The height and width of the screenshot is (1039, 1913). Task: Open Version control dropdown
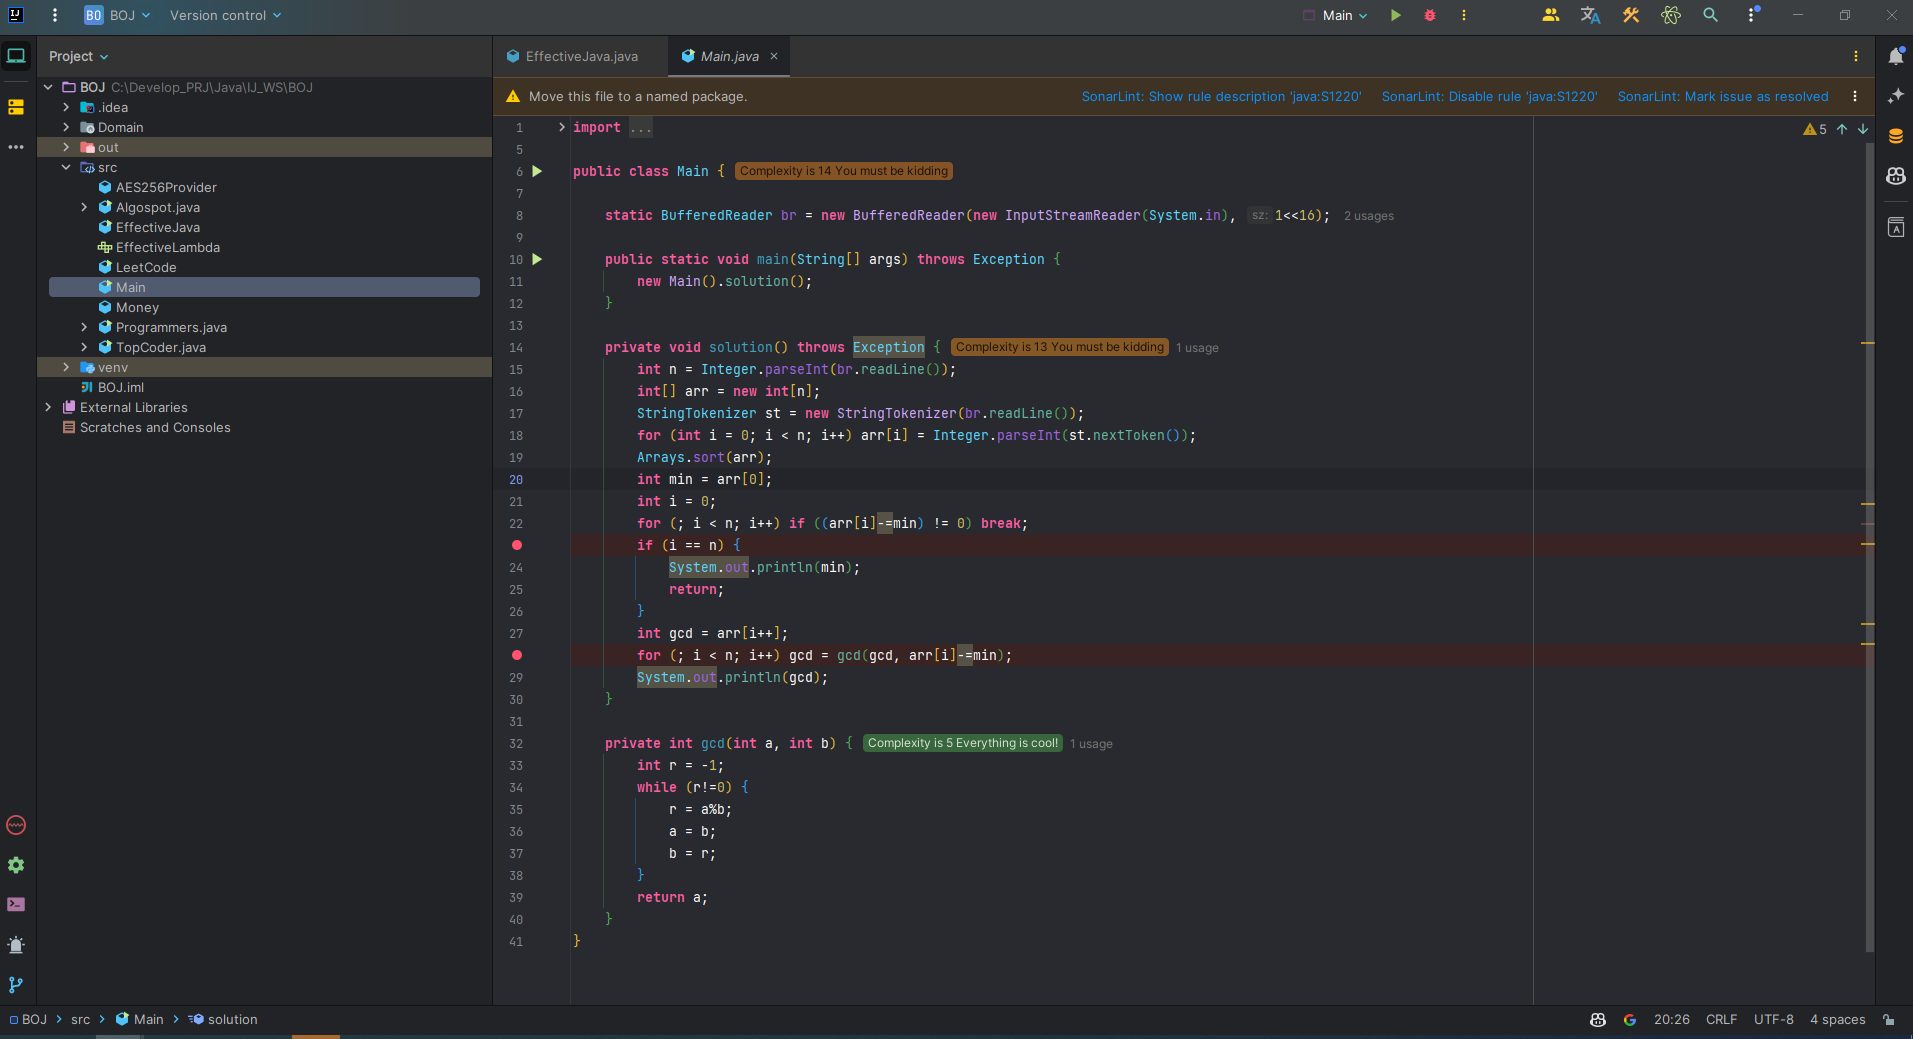click(225, 15)
